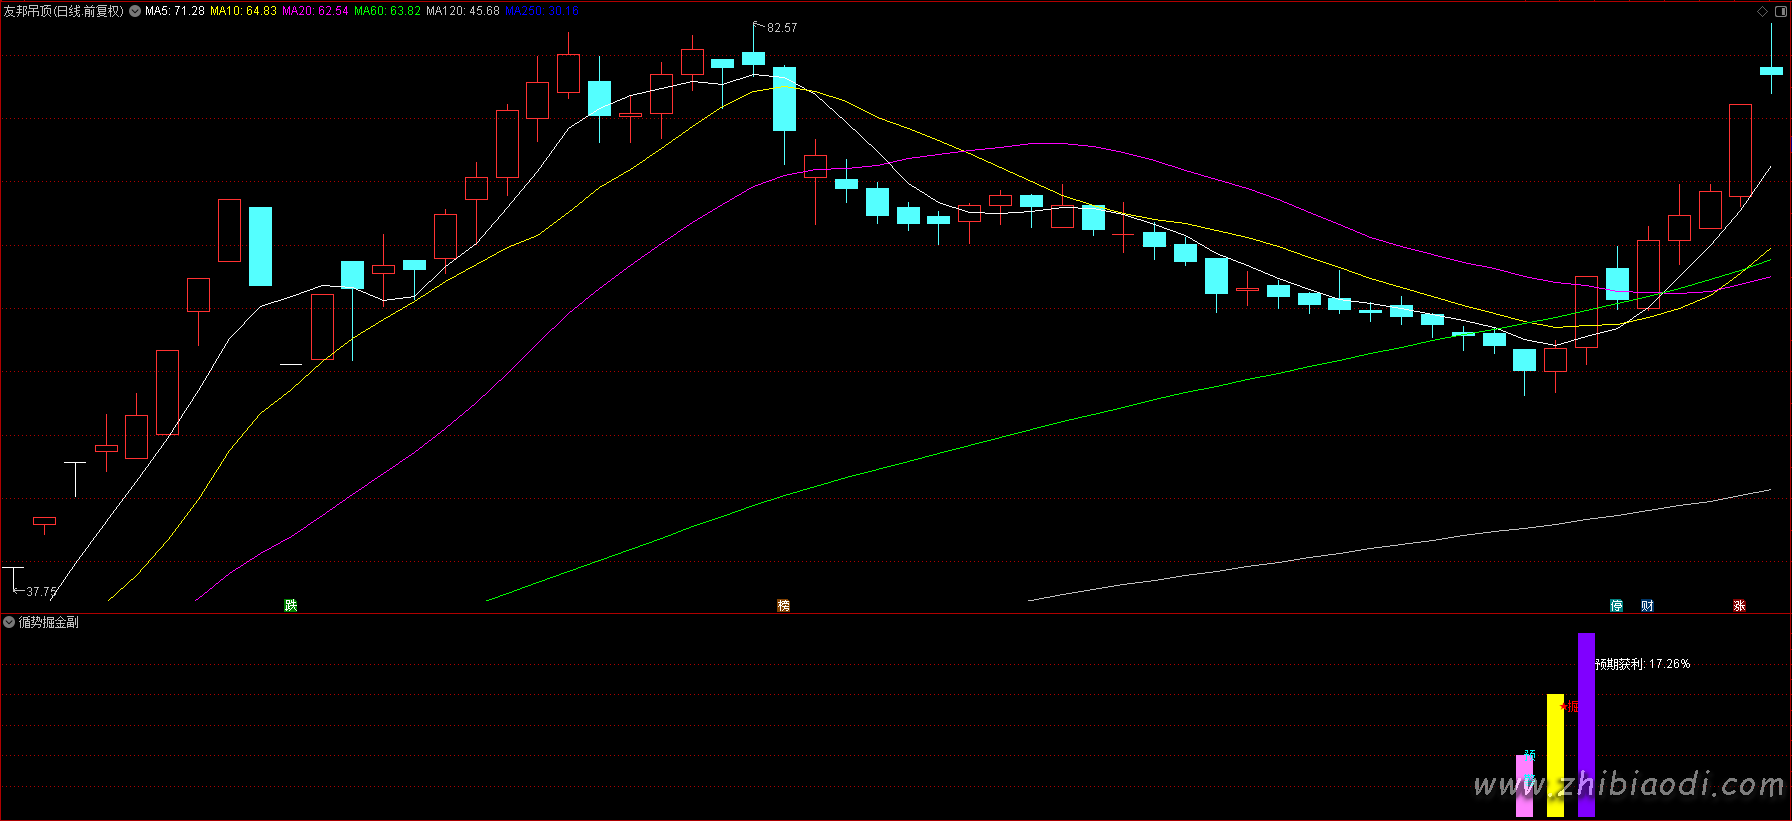Viewport: 1792px width, 821px height.
Task: Click the blue MA250 label
Action: pos(542,11)
